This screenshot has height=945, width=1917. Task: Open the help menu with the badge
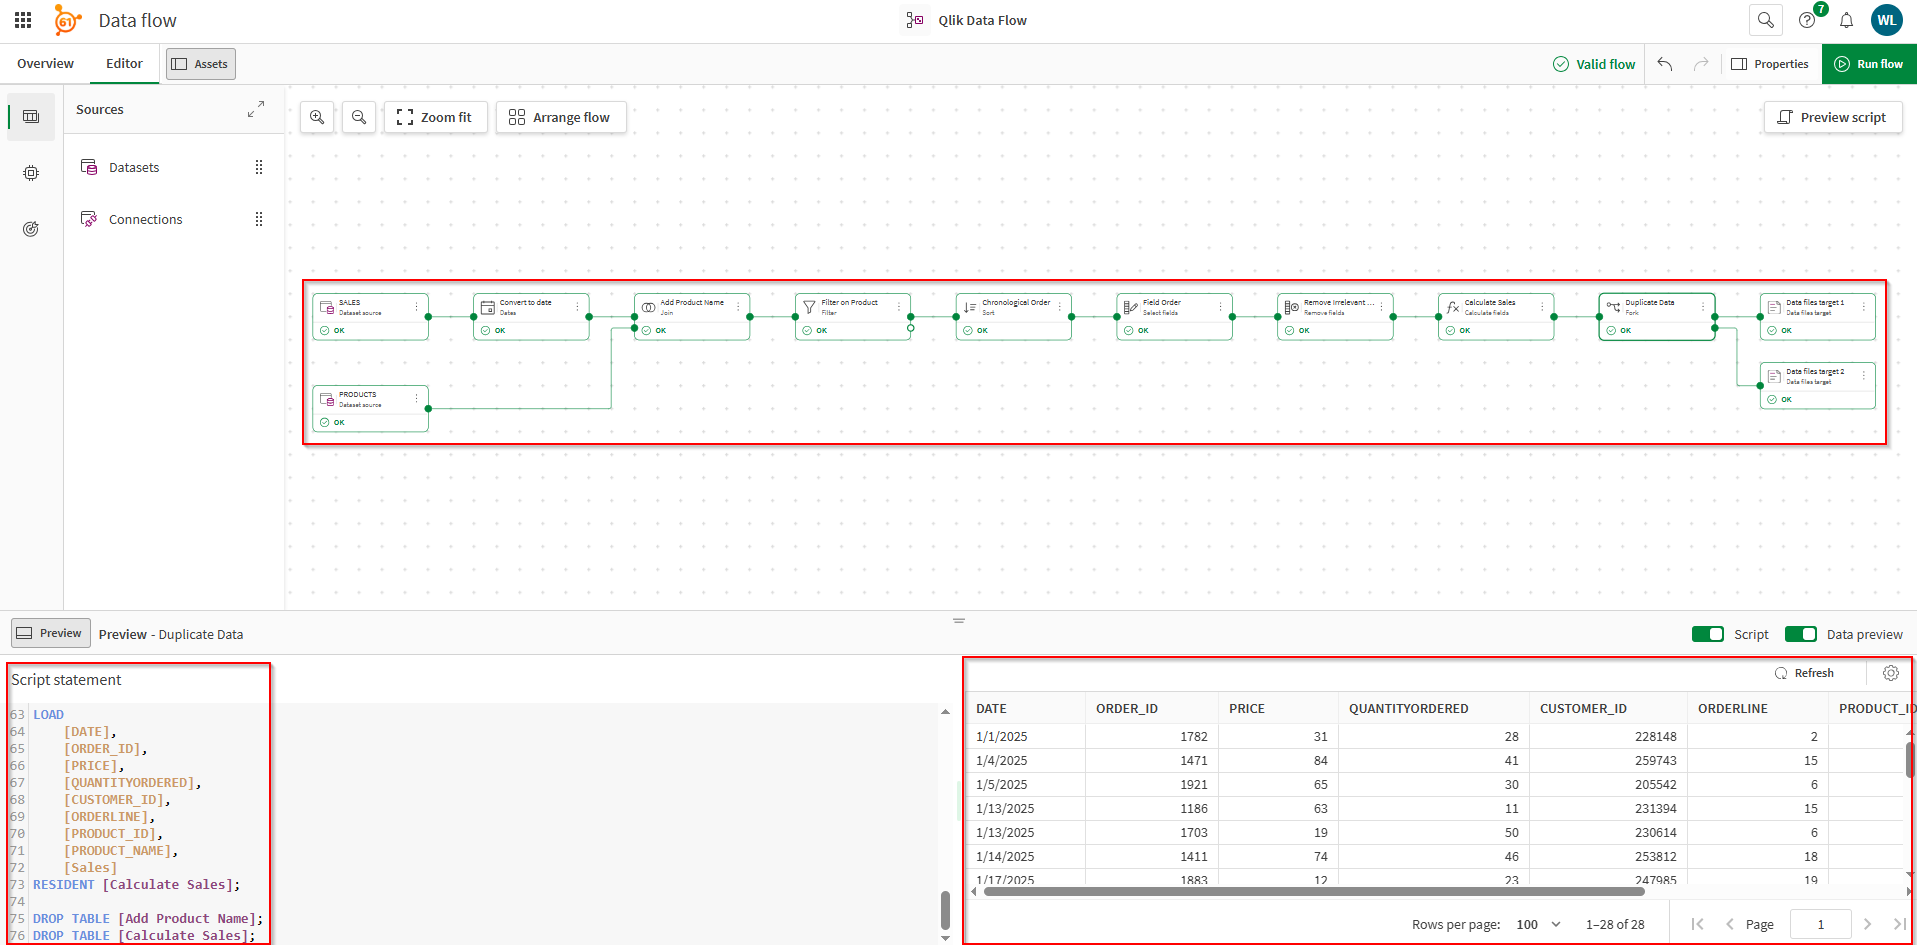coord(1806,20)
